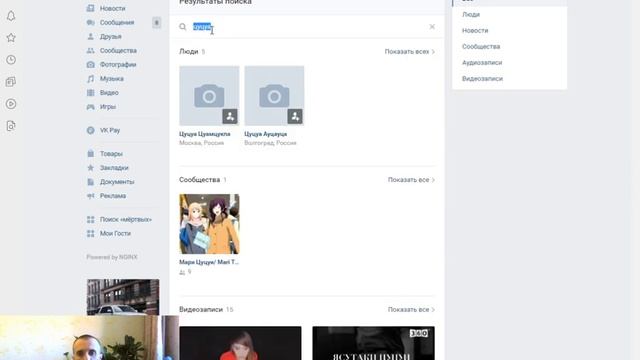Click the stacked pages icon in left strip

(x=11, y=82)
